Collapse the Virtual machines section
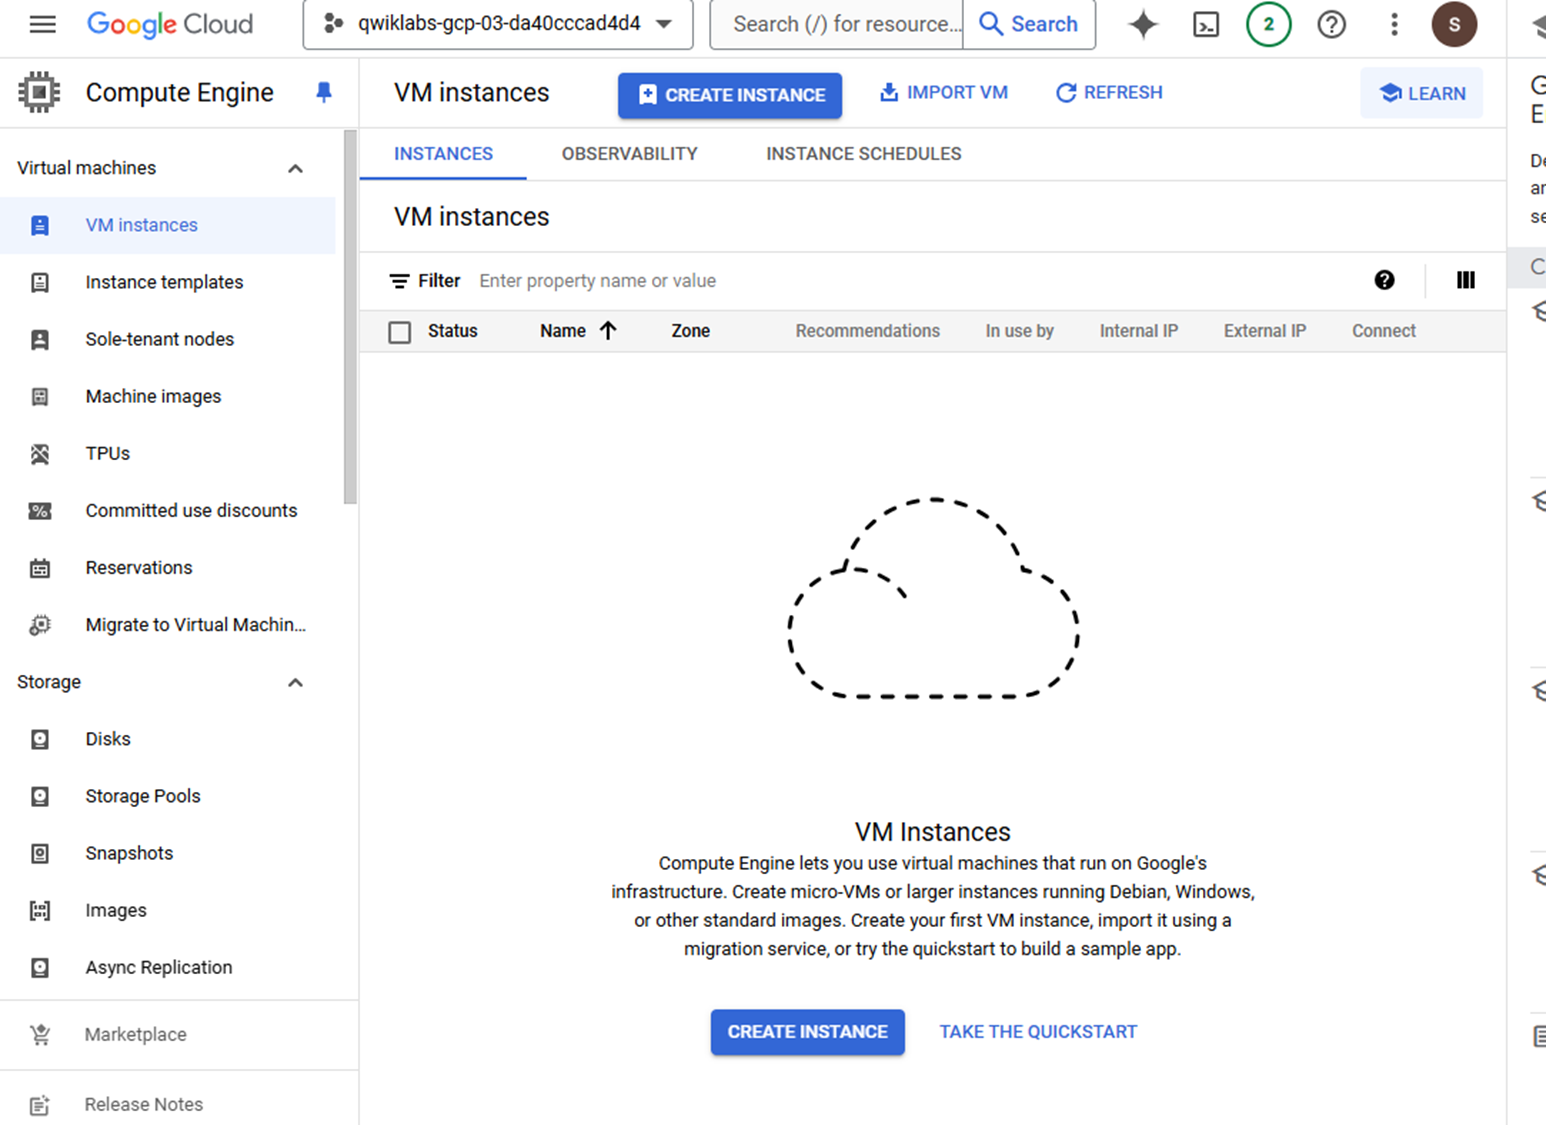The width and height of the screenshot is (1546, 1125). coord(295,168)
